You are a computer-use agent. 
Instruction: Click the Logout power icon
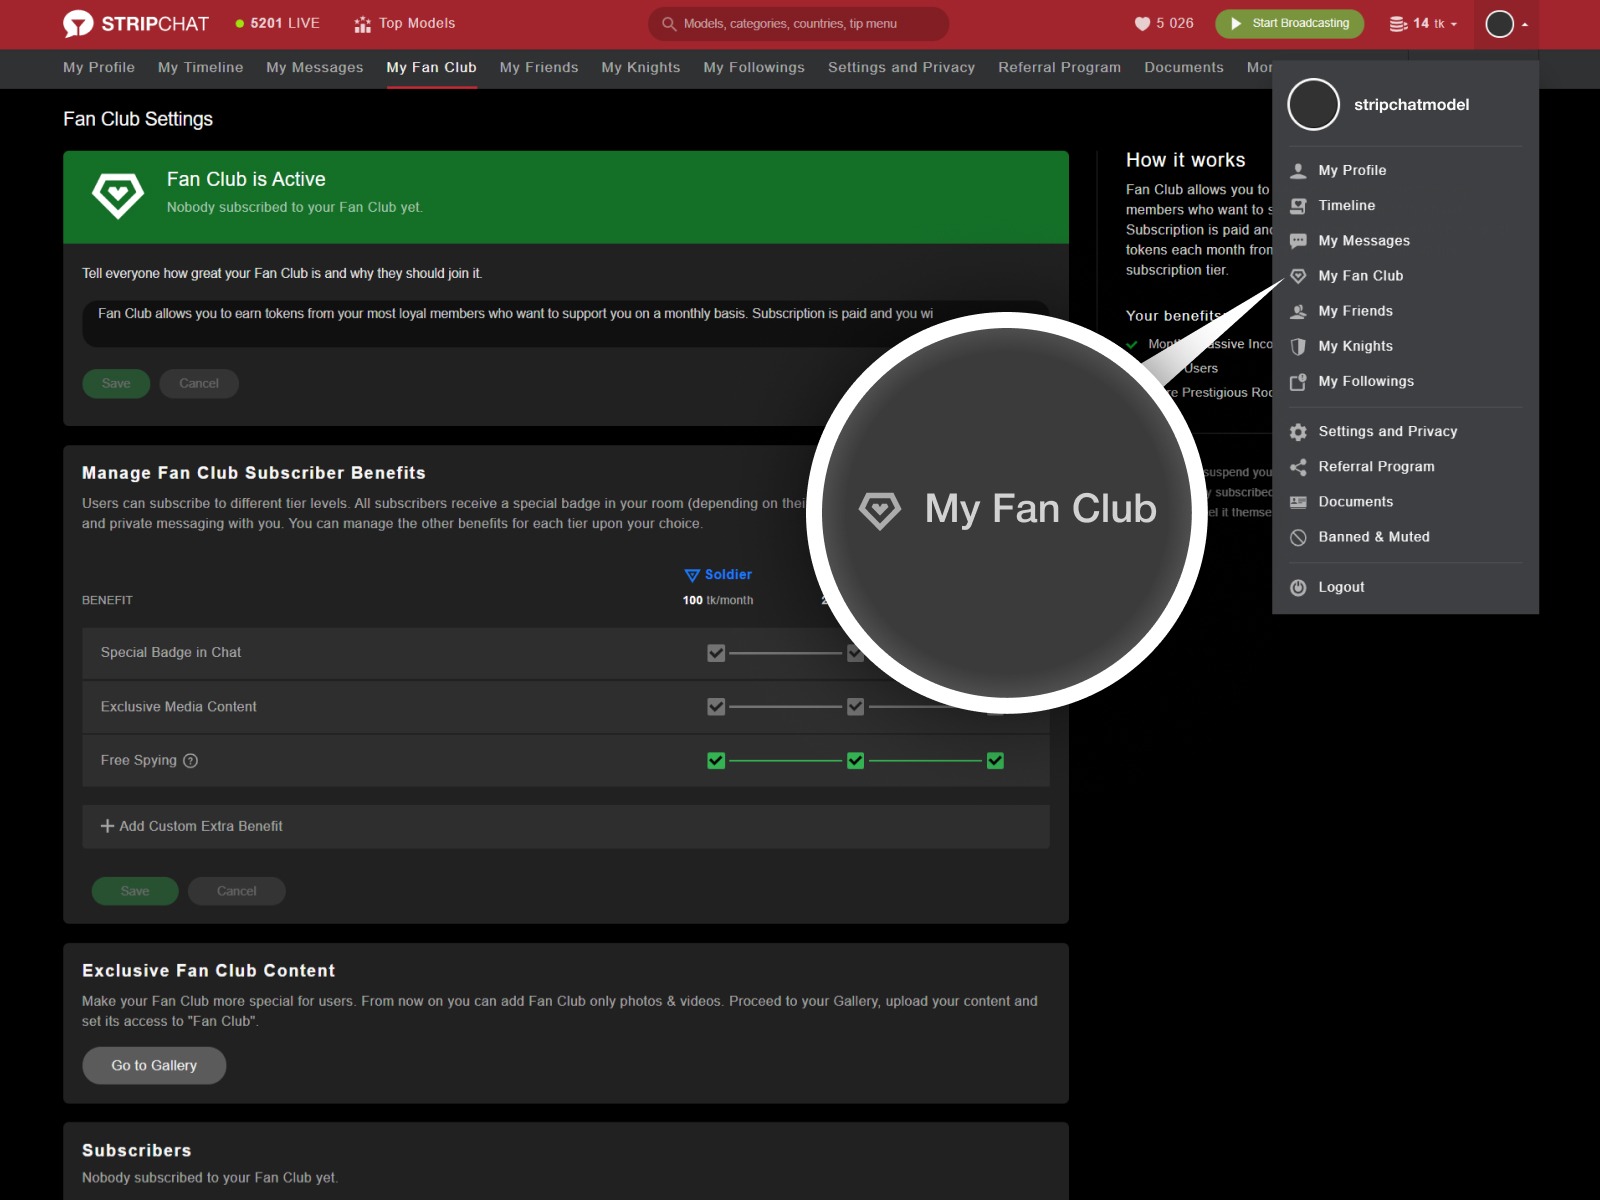coord(1298,587)
